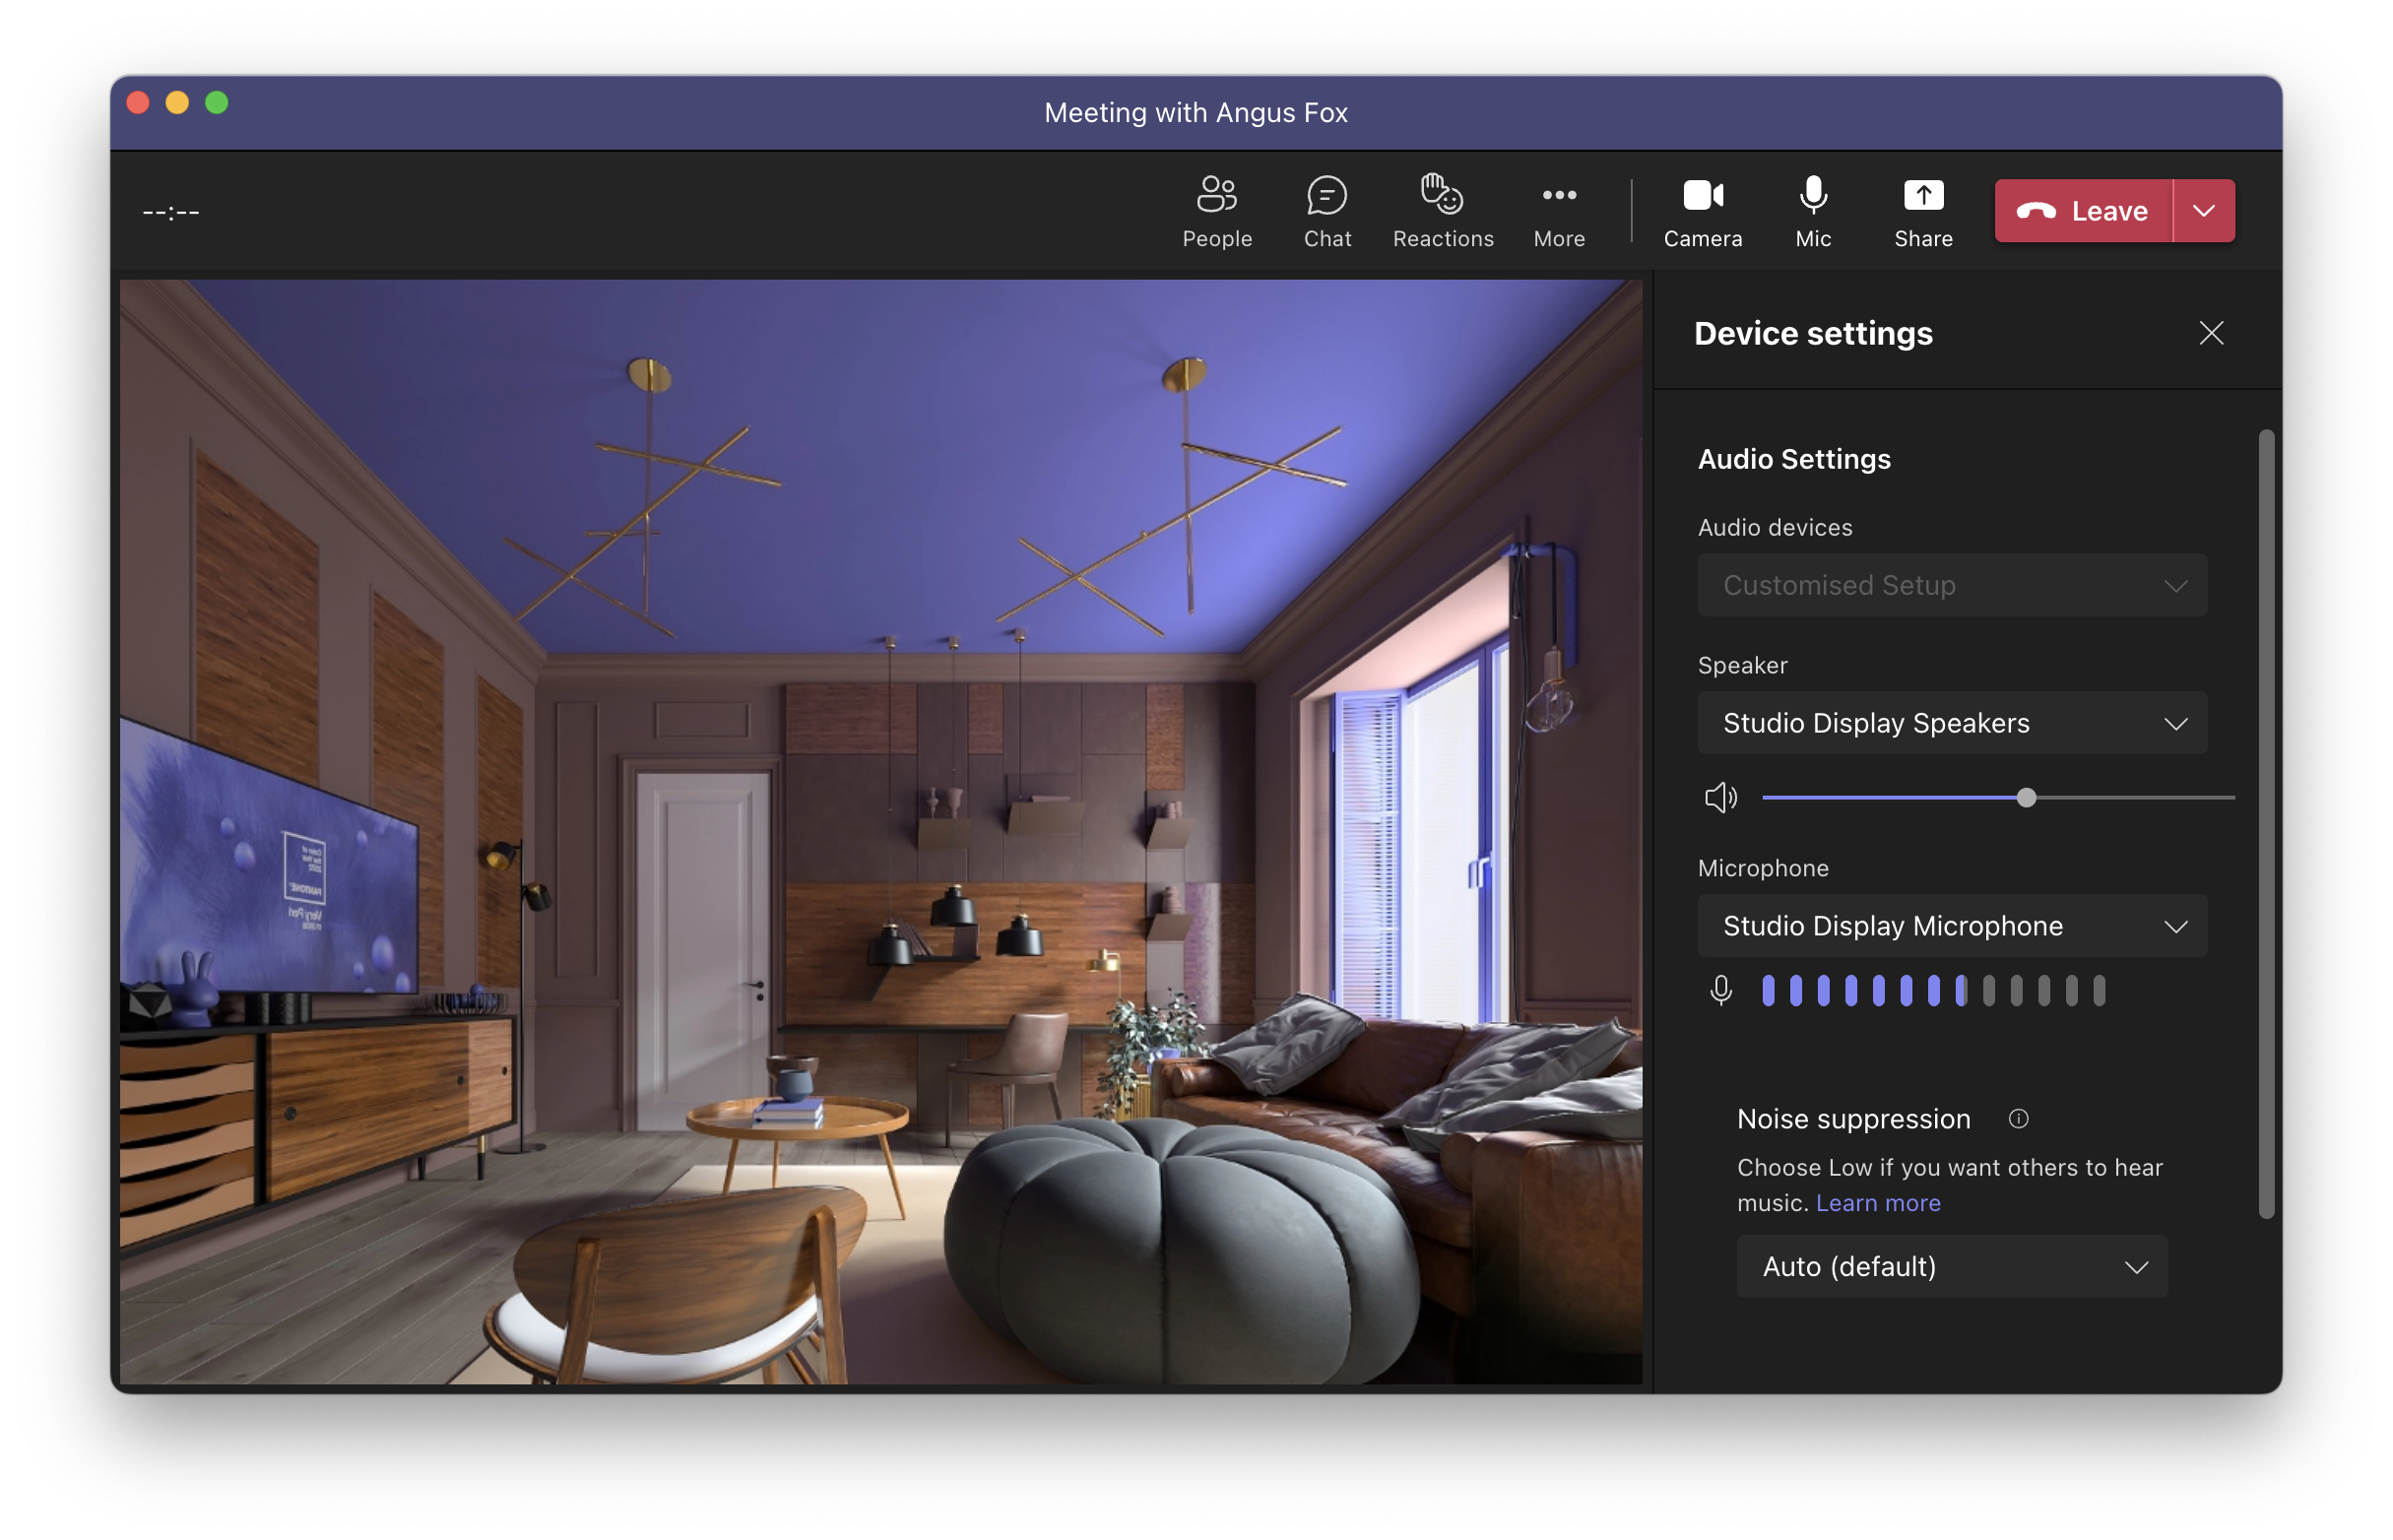
Task: Toggle the Camera off
Action: point(1702,211)
